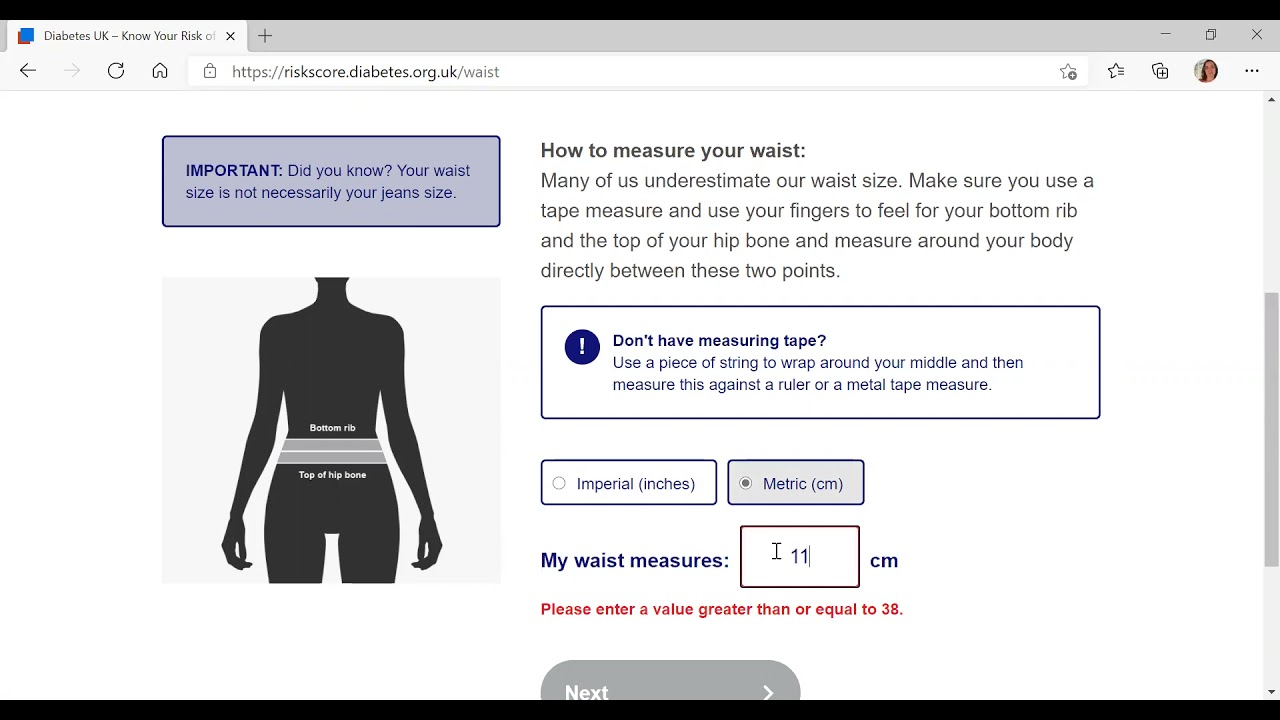The image size is (1280, 720).
Task: Click the 'Bottom rib' diagram label
Action: (x=333, y=428)
